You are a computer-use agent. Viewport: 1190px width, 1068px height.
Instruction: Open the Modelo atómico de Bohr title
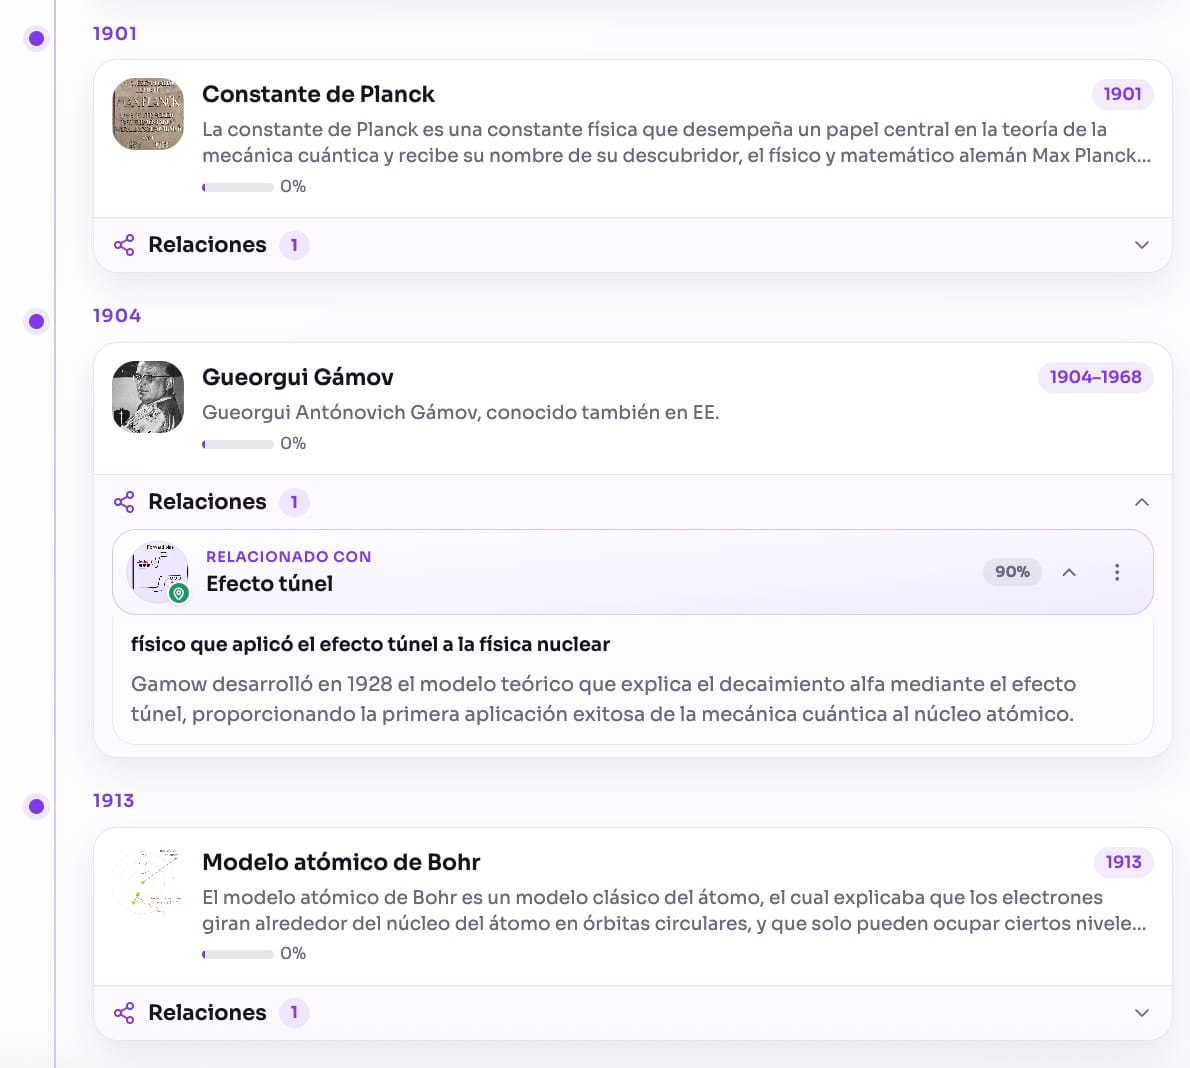pyautogui.click(x=341, y=862)
